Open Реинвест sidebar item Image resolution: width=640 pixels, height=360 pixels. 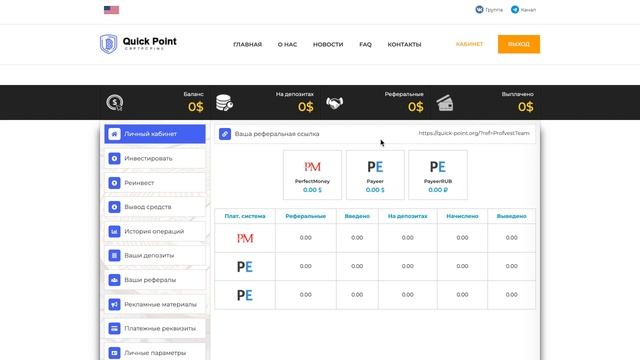pyautogui.click(x=155, y=183)
